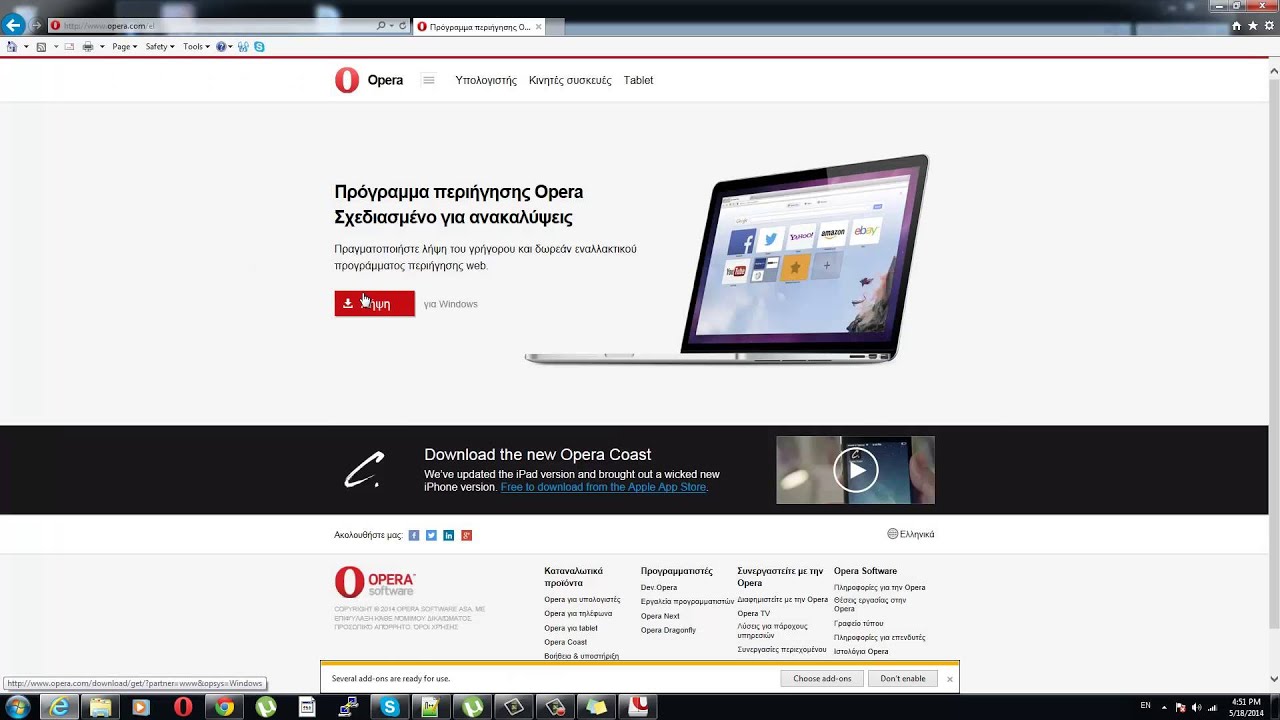
Task: Go back with the browser back arrow
Action: click(13, 25)
